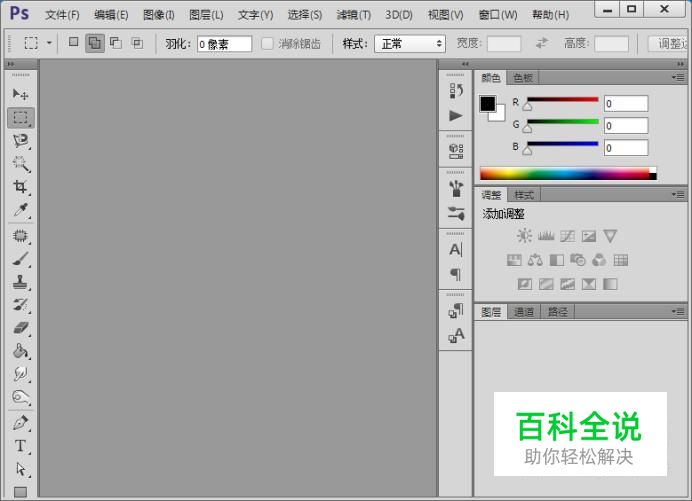Add a Color Lookup adjustment
692x501 pixels.
pyautogui.click(x=621, y=260)
